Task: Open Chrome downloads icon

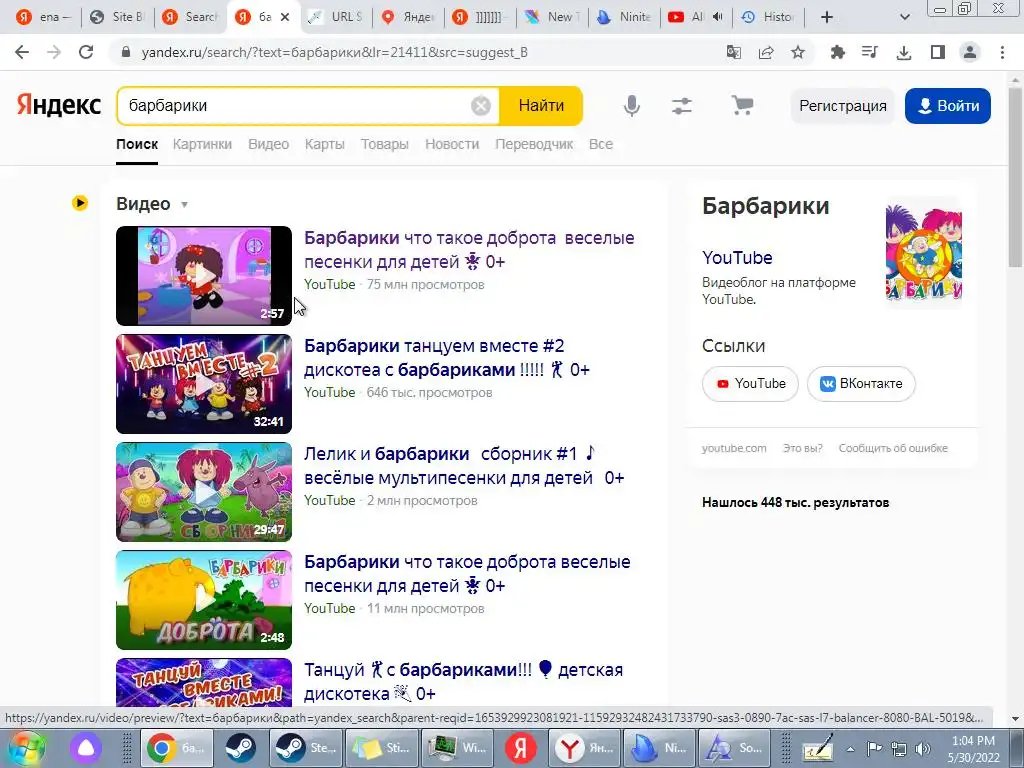Action: 904,52
